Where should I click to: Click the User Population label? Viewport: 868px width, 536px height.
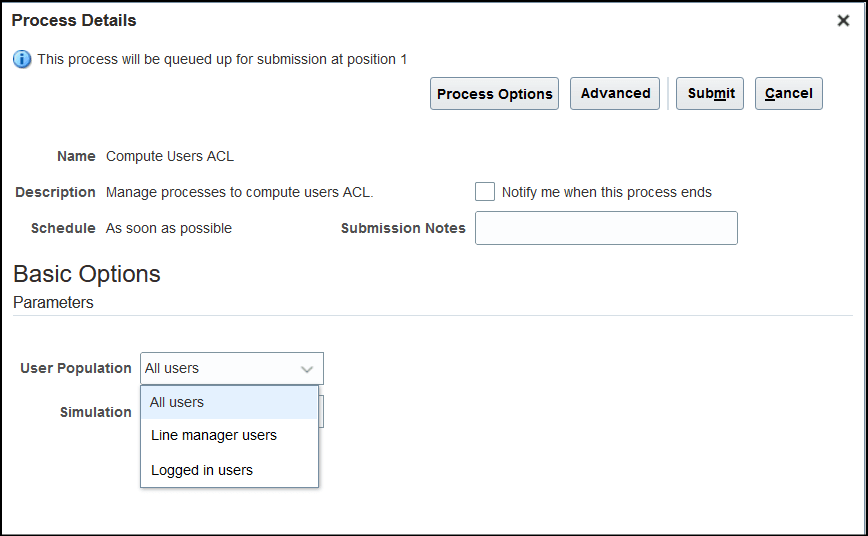point(76,368)
